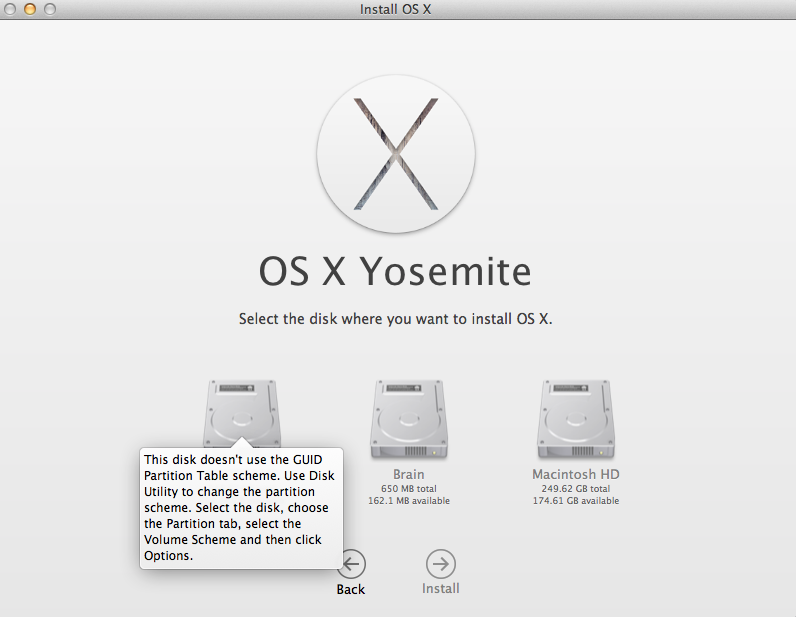The width and height of the screenshot is (796, 617).
Task: Click the Macintosh HD disk name
Action: 576,474
